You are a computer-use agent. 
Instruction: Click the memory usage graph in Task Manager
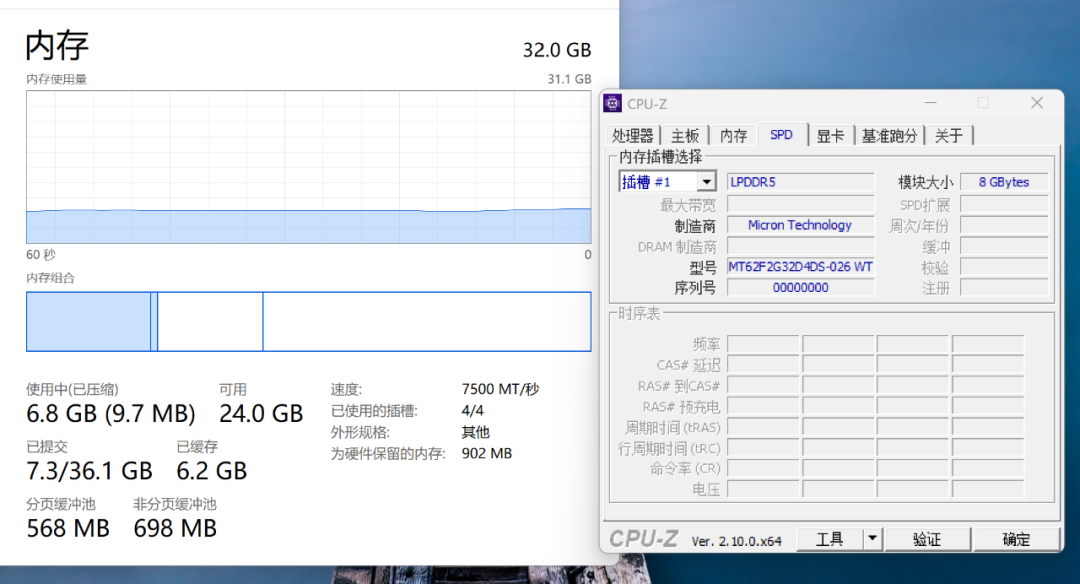tap(309, 167)
